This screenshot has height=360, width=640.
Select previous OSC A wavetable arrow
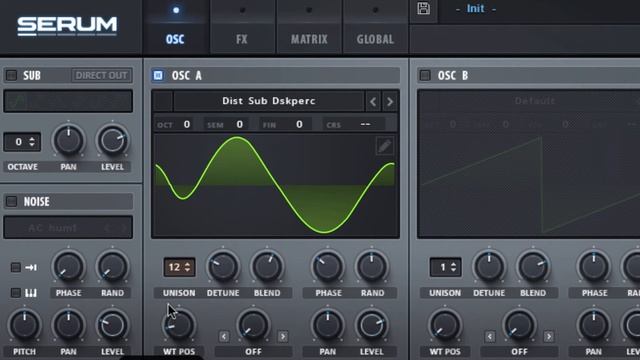click(373, 102)
